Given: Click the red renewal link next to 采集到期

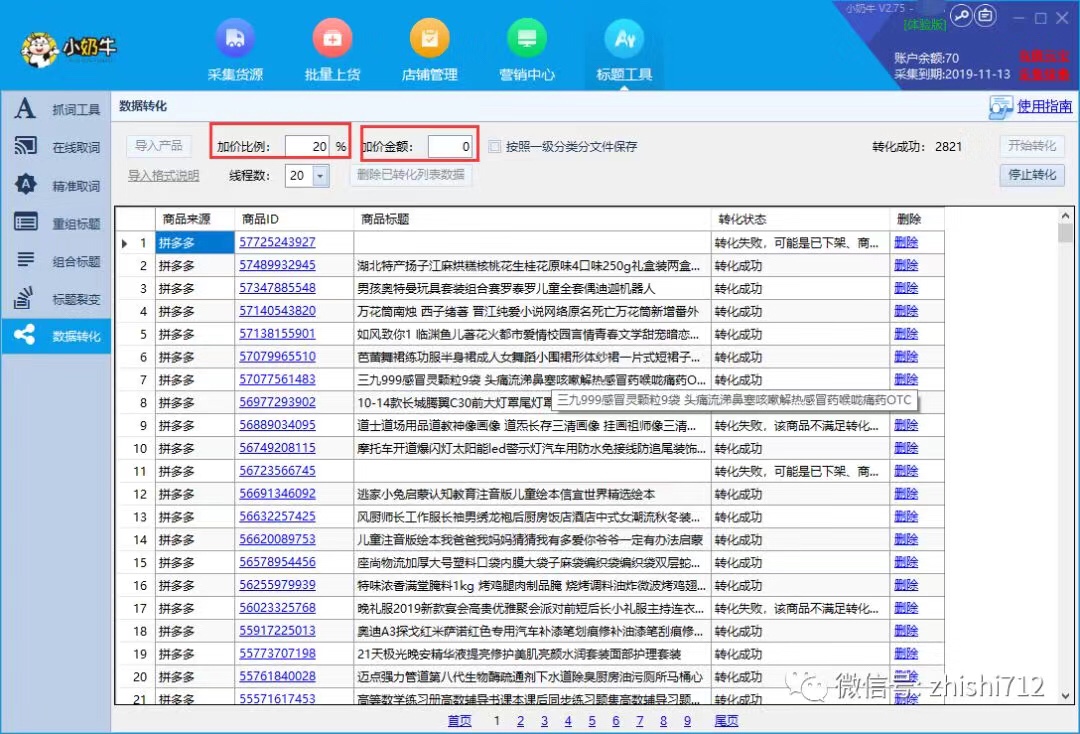Looking at the screenshot, I should coord(1044,74).
